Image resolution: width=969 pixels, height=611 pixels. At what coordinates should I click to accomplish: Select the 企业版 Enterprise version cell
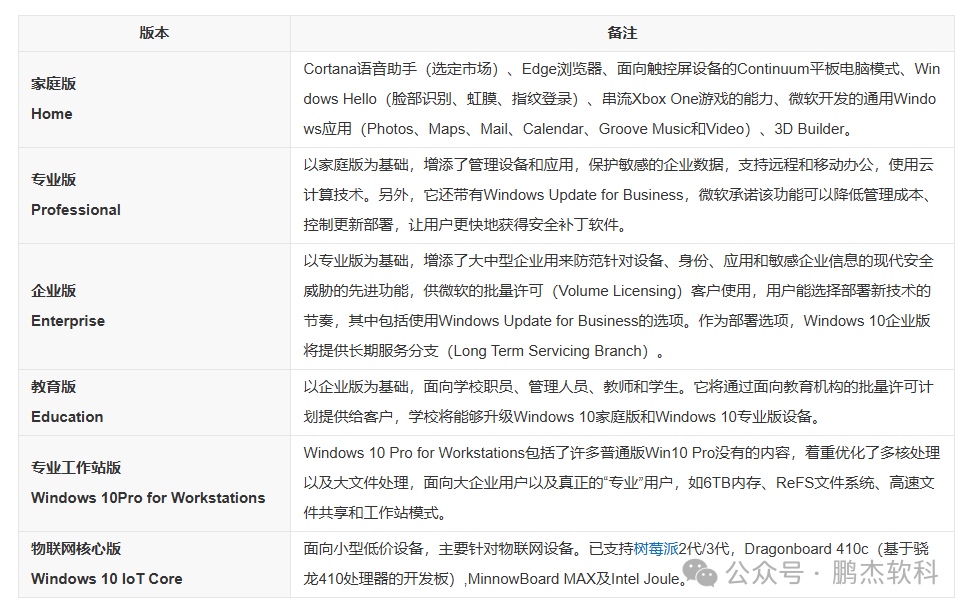point(154,306)
